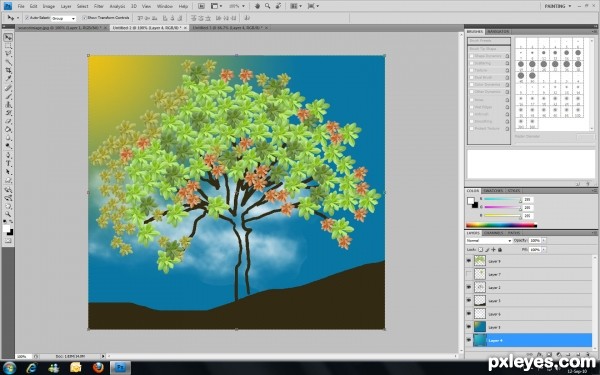This screenshot has height=375, width=600.
Task: Select the Layer 6 row
Action: pos(529,314)
